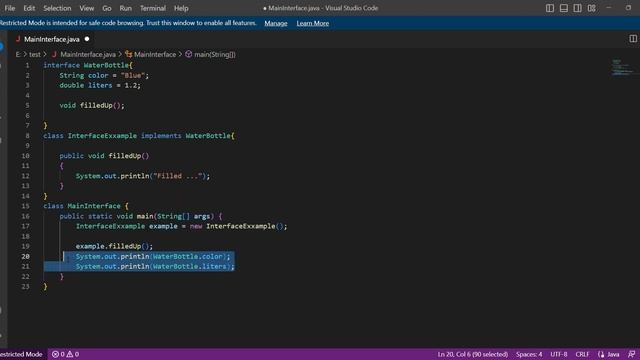Click println(WaterBottle.color) line
Image resolution: width=640 pixels, height=360 pixels.
click(x=153, y=256)
